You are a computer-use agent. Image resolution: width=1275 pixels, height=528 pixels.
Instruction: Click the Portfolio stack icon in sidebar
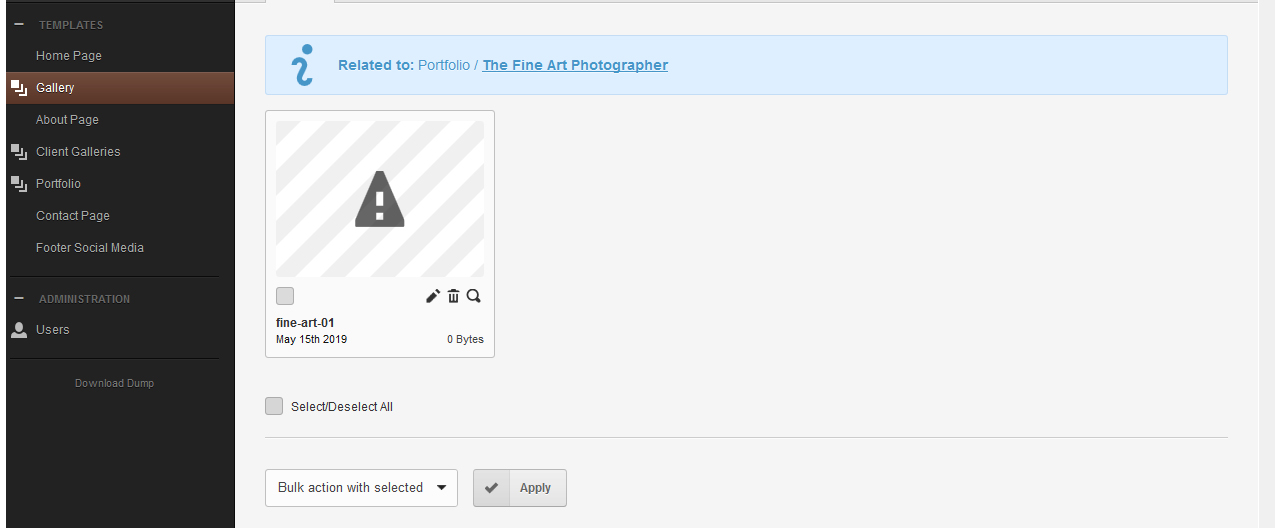point(19,184)
